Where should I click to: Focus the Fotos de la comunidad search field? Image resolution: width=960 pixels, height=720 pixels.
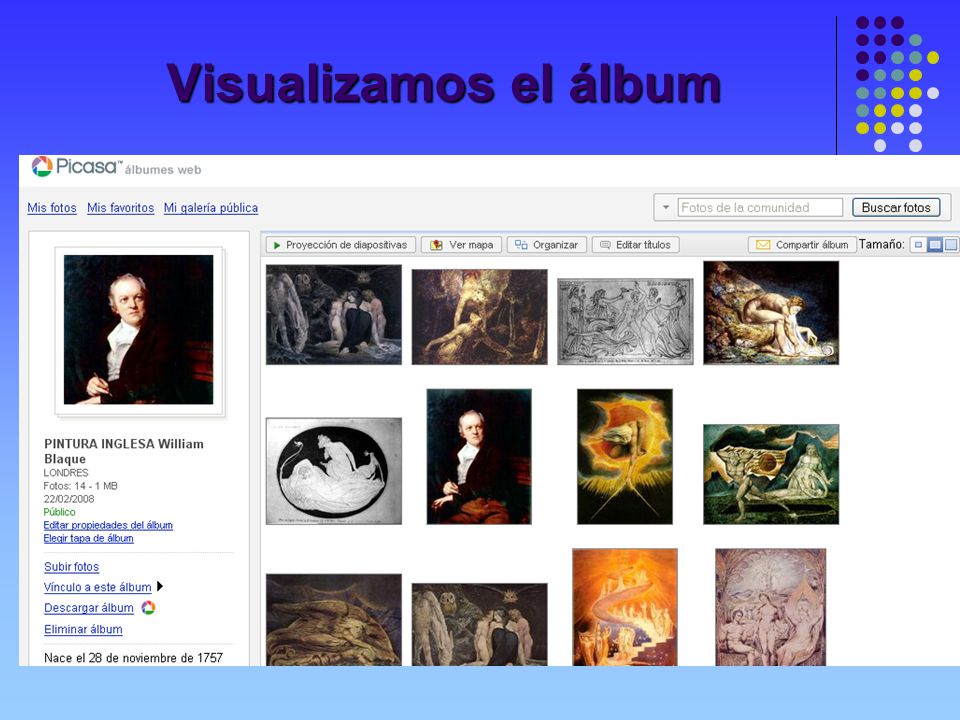coord(760,208)
